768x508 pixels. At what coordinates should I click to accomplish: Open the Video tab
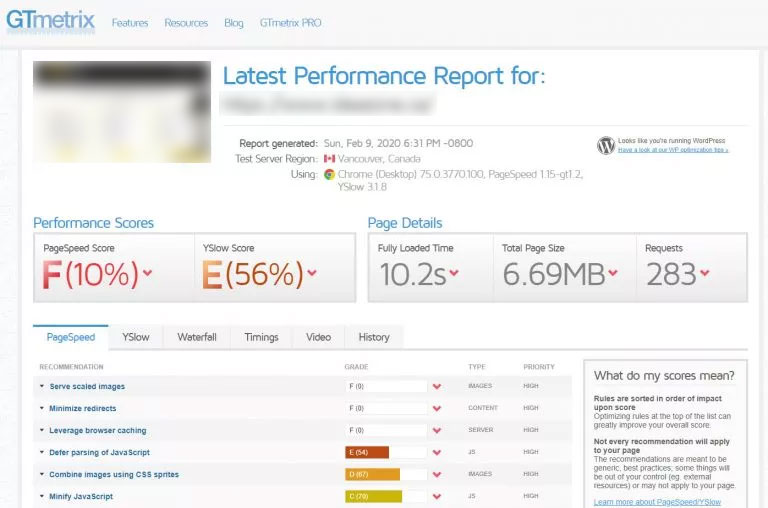(318, 338)
